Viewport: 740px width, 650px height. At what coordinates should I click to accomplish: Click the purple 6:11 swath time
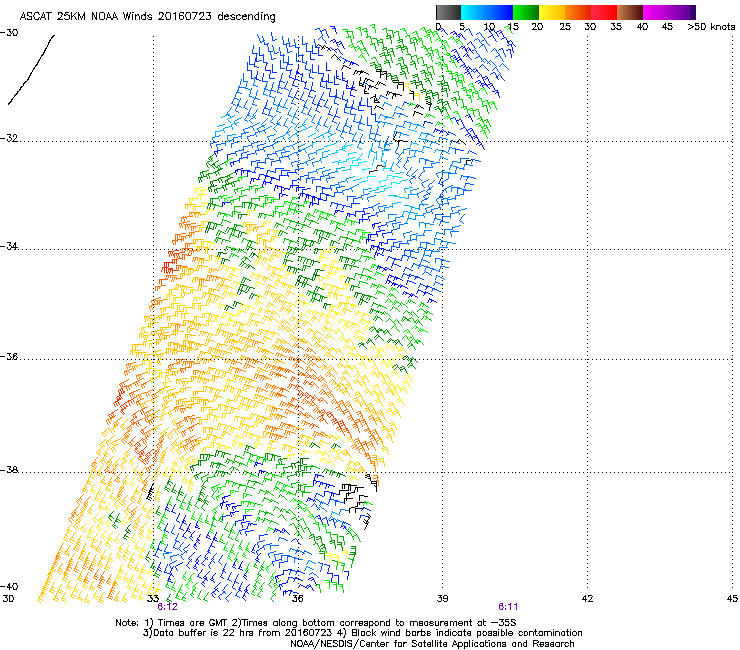pyautogui.click(x=508, y=607)
